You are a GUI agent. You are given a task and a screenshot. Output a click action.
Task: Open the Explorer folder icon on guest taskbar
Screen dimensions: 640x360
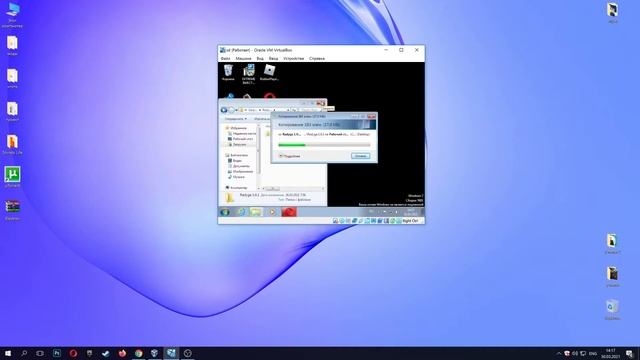[256, 212]
